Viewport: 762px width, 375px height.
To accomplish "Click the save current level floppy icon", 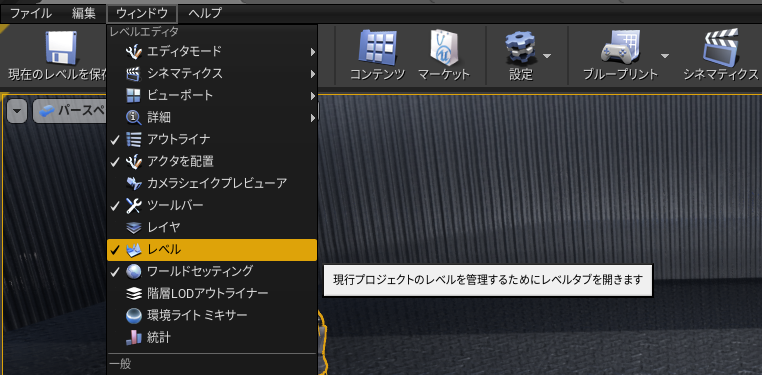I will [x=61, y=47].
